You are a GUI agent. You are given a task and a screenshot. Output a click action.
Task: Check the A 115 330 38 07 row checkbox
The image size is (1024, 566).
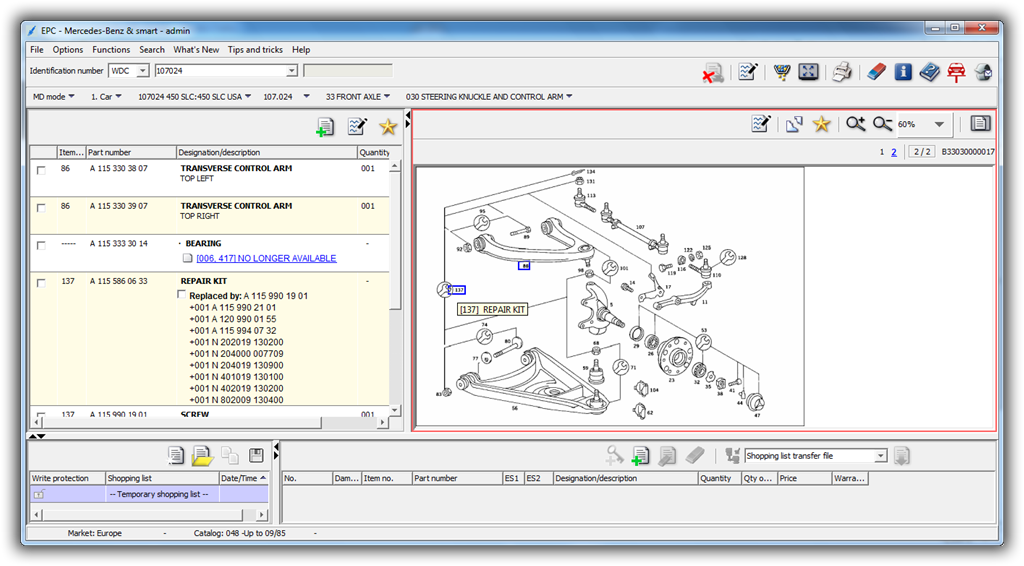tap(41, 170)
